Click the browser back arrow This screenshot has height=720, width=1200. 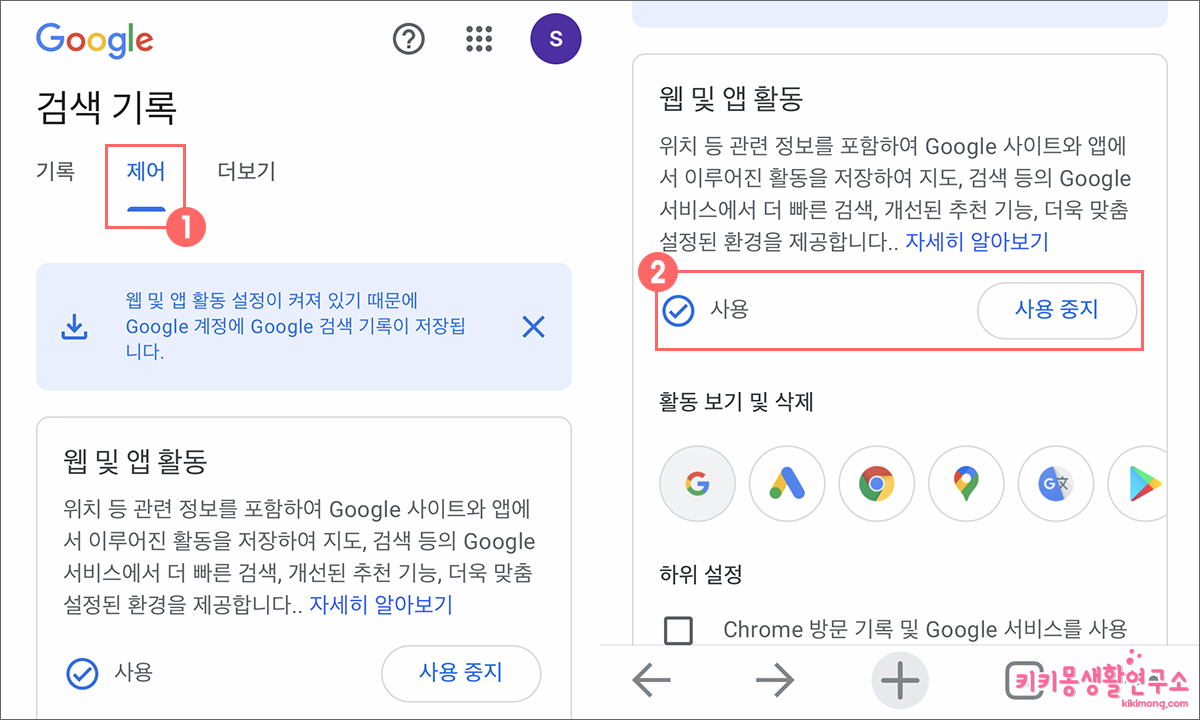click(651, 680)
